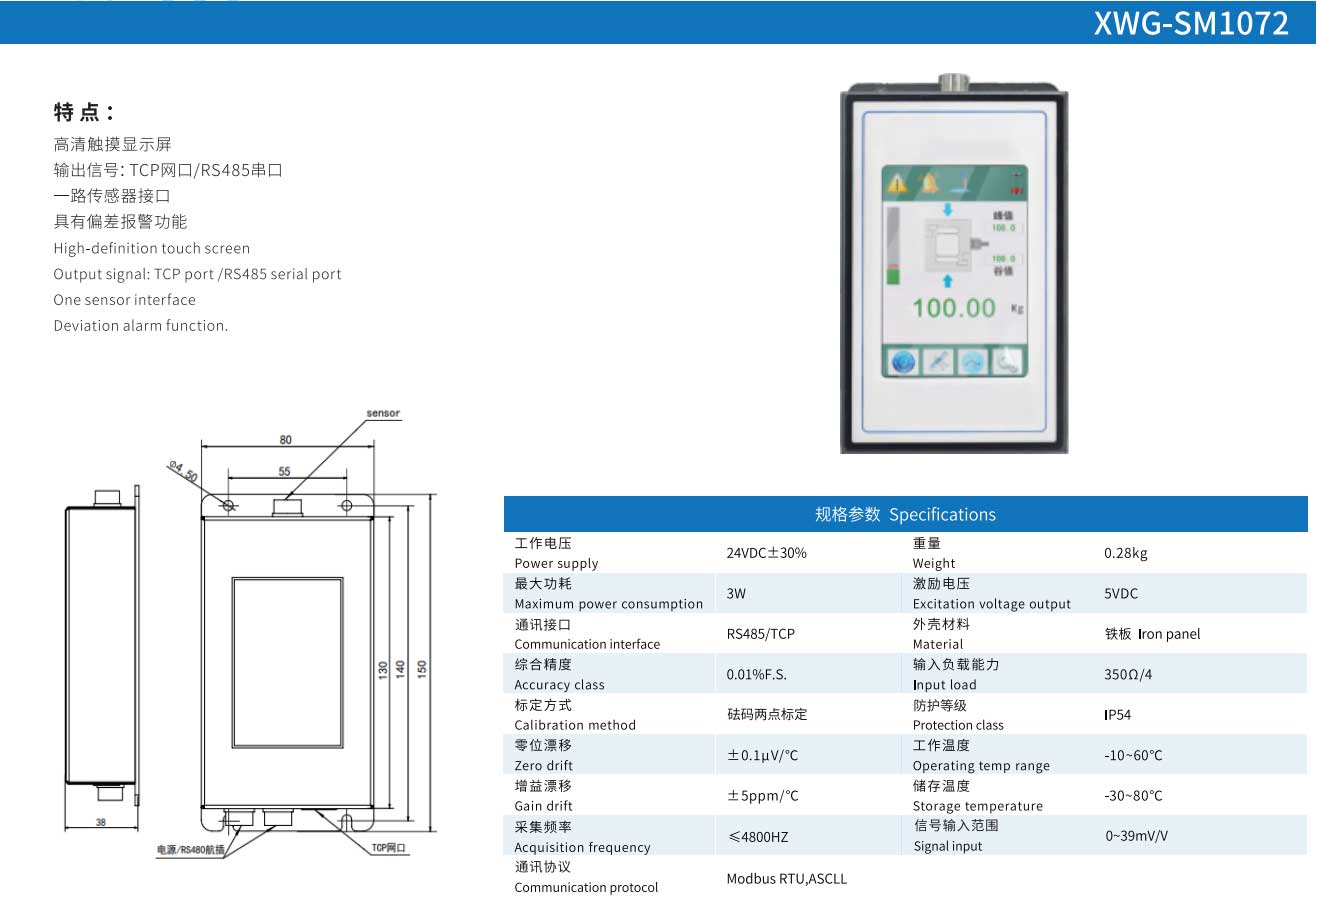Image resolution: width=1317 pixels, height=912 pixels.
Task: Click the TCP网口 label on the drawing
Action: pos(389,848)
